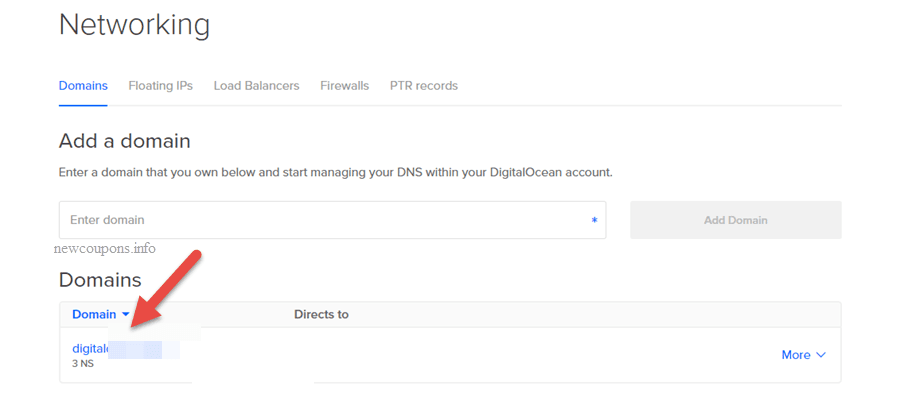Click the chevron next to More
The height and width of the screenshot is (409, 900).
tap(822, 355)
